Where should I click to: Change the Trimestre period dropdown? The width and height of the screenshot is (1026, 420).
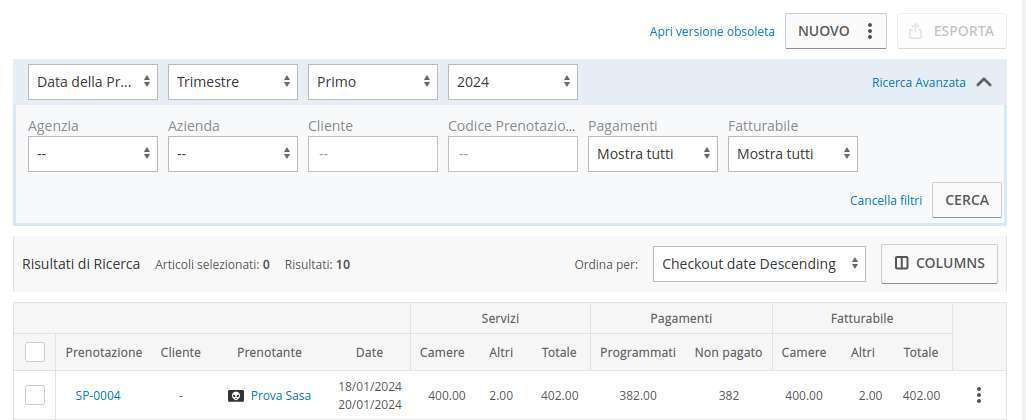coord(233,82)
